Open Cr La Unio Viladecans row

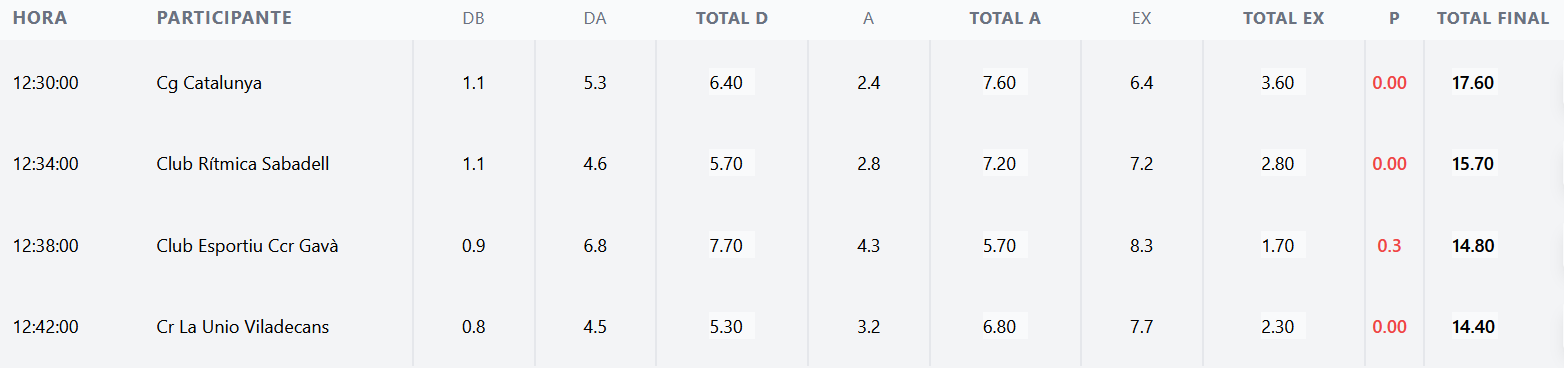(x=782, y=326)
